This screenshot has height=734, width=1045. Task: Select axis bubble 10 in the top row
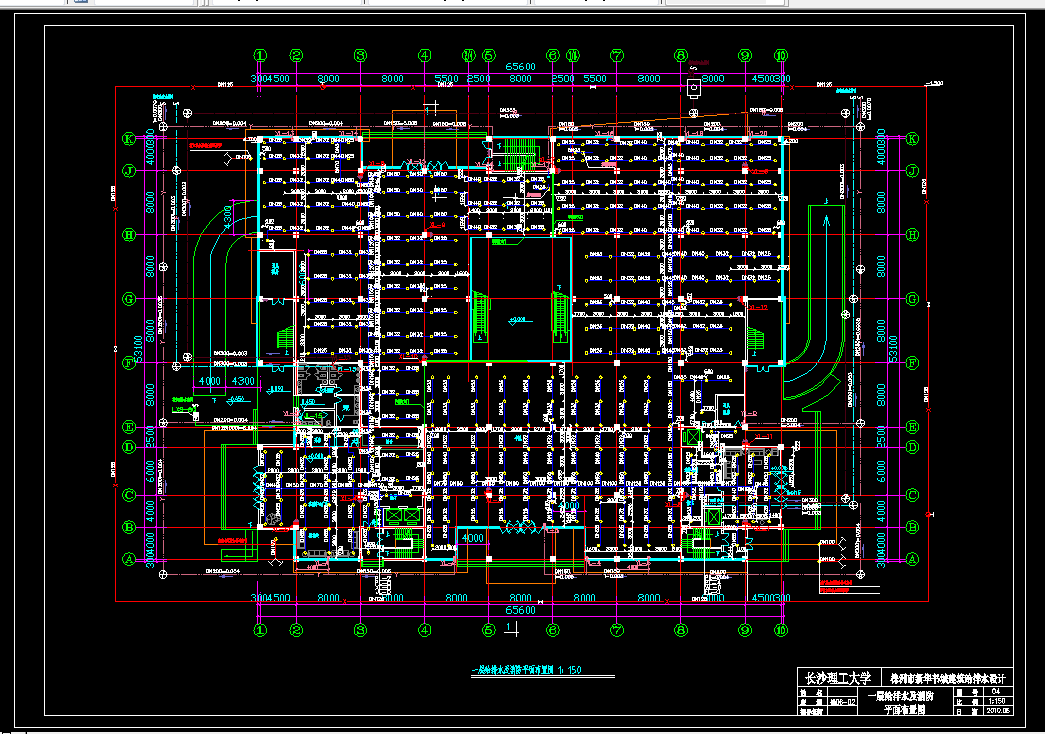point(781,55)
